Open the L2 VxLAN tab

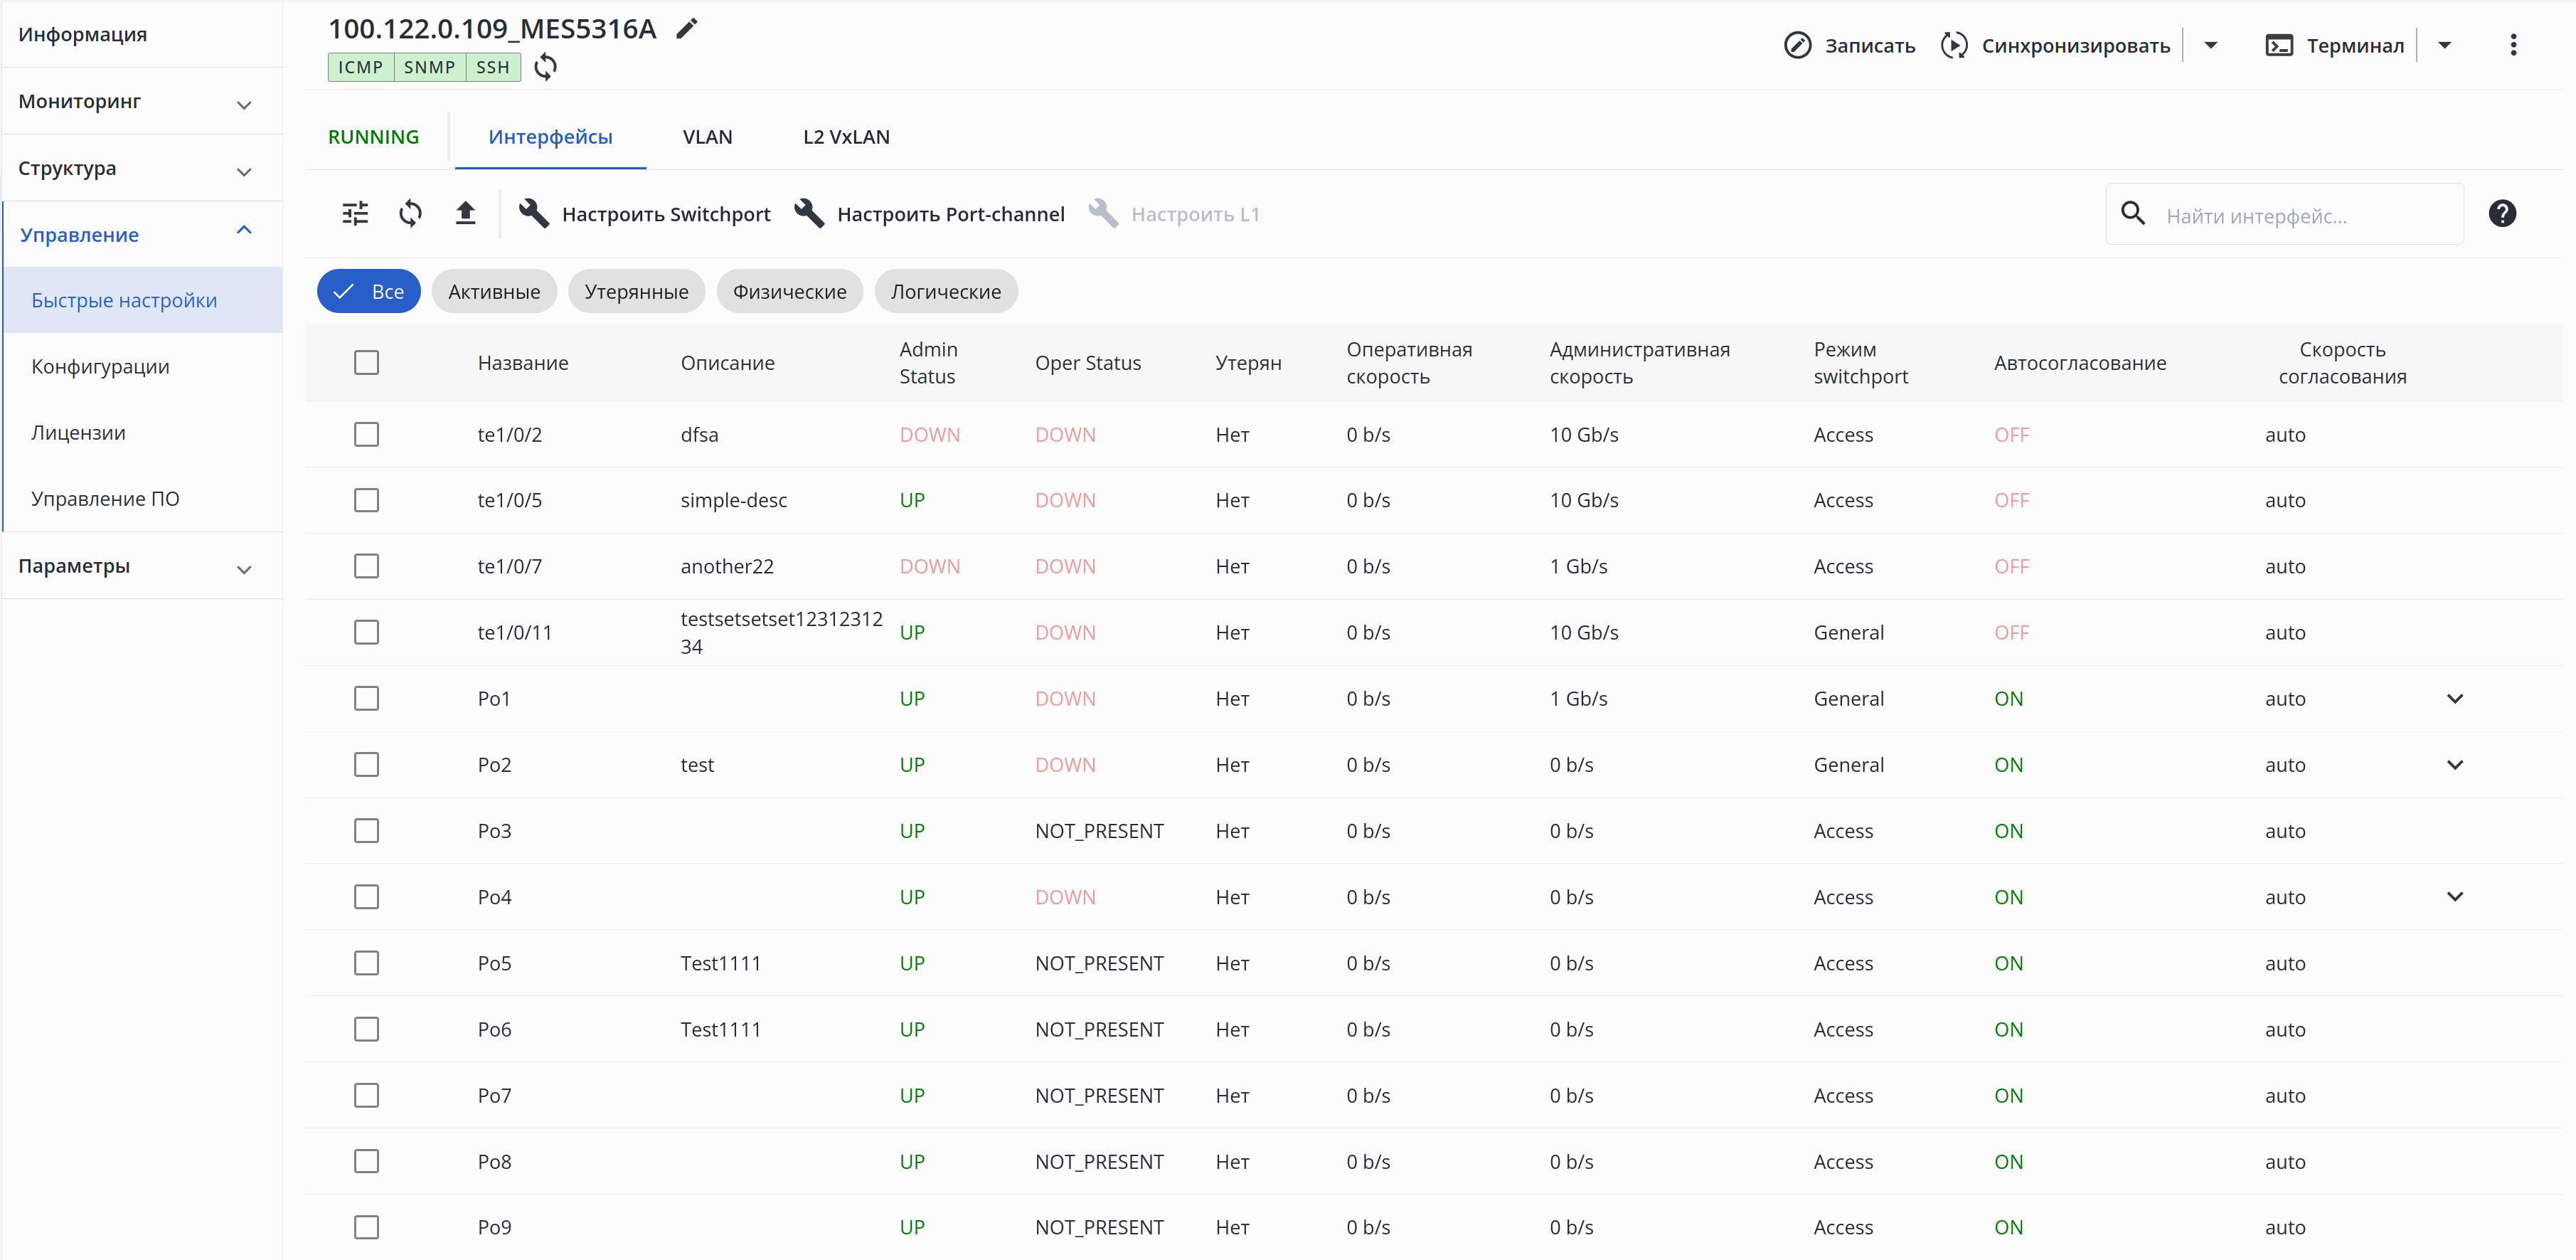point(846,137)
